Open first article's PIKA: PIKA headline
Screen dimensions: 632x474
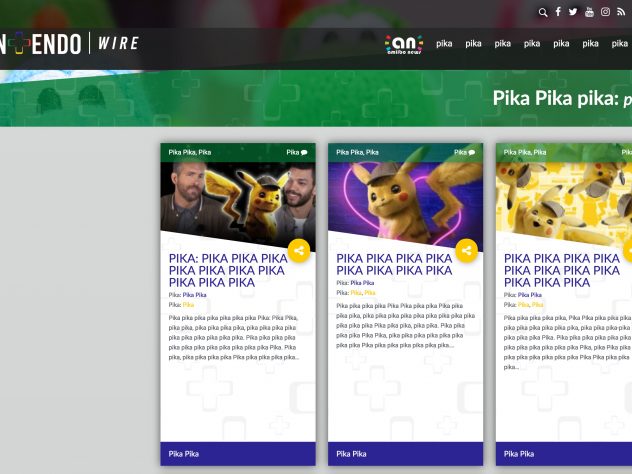(228, 270)
